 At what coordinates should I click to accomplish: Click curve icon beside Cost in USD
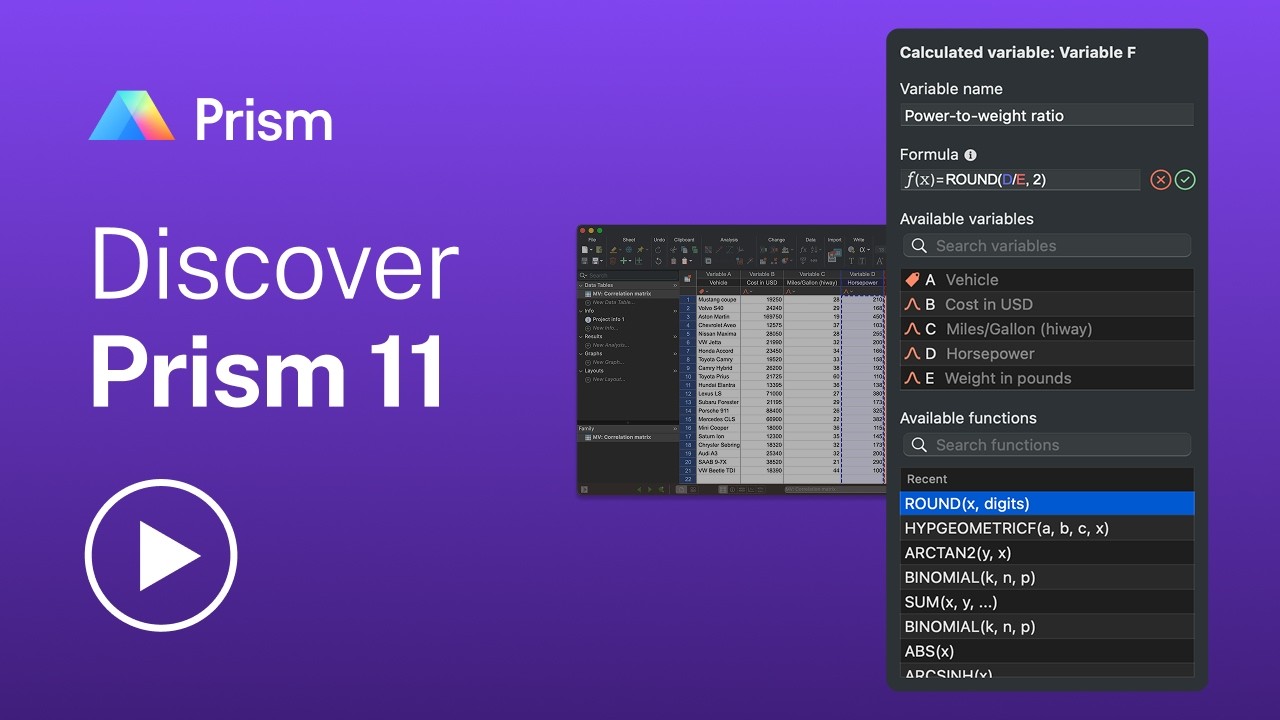[x=912, y=304]
